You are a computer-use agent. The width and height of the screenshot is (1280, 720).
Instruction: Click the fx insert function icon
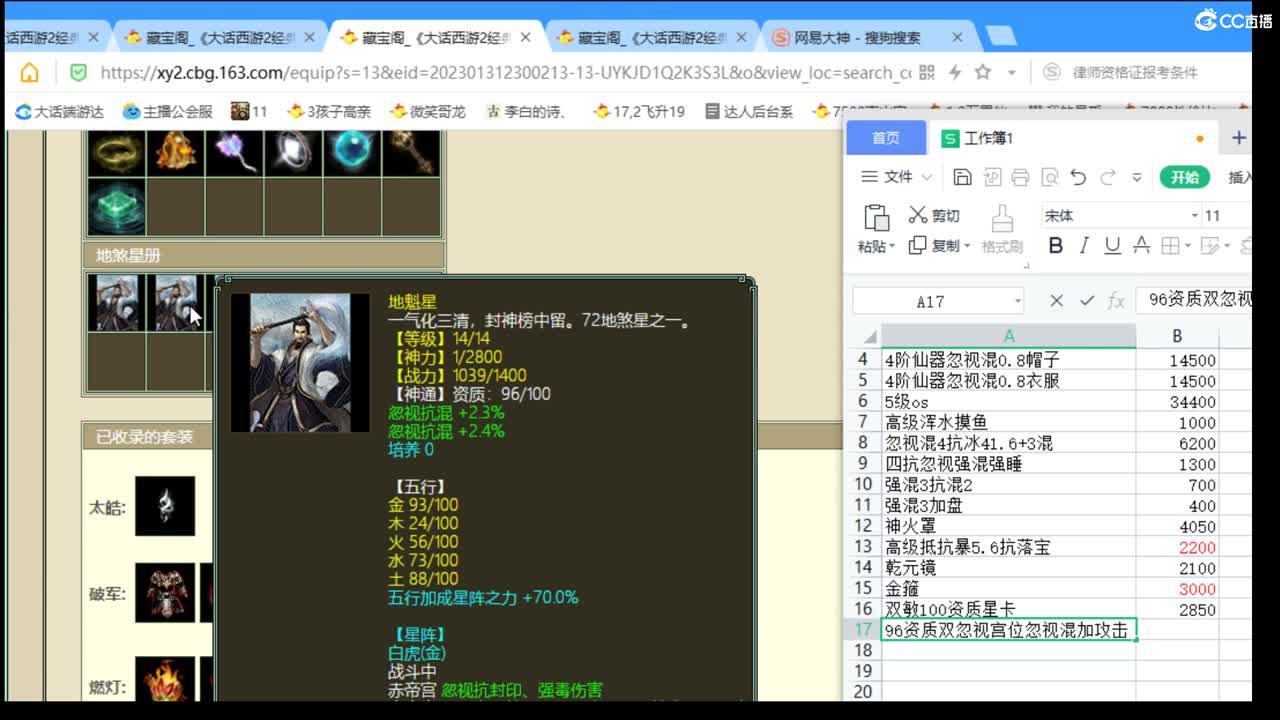pyautogui.click(x=1117, y=301)
